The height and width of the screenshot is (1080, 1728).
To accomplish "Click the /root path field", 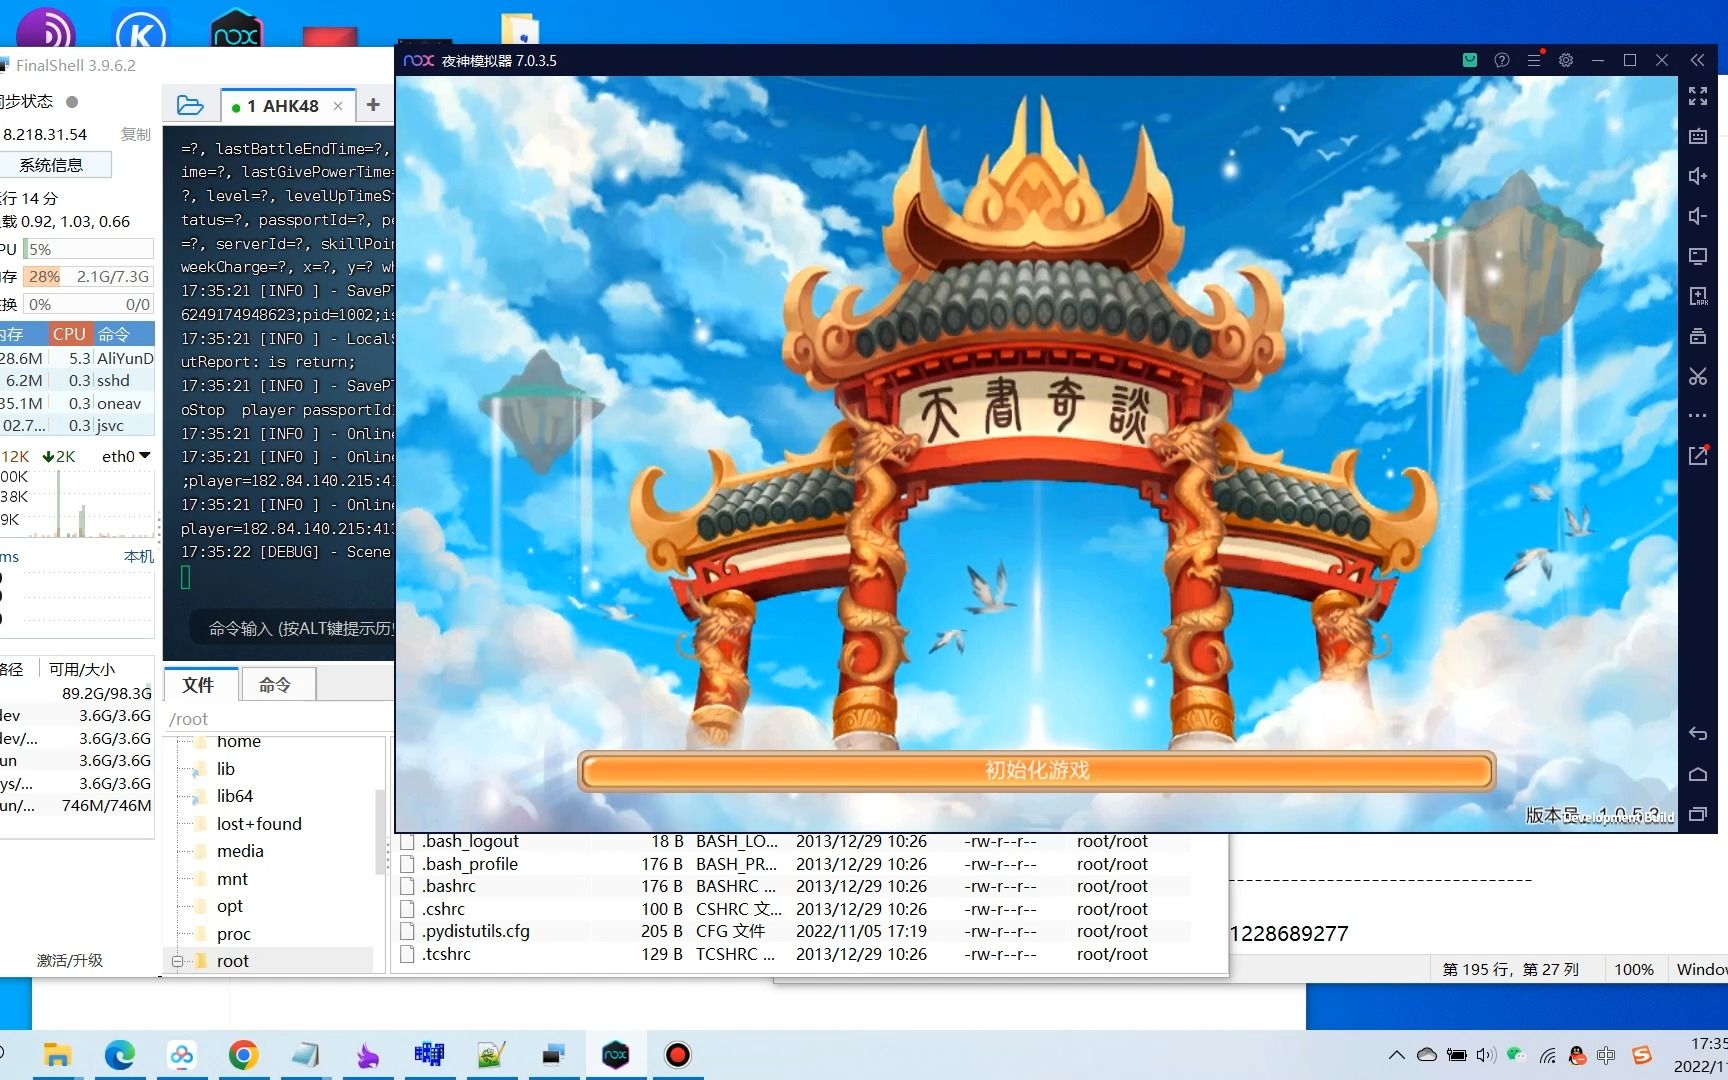I will coord(280,719).
